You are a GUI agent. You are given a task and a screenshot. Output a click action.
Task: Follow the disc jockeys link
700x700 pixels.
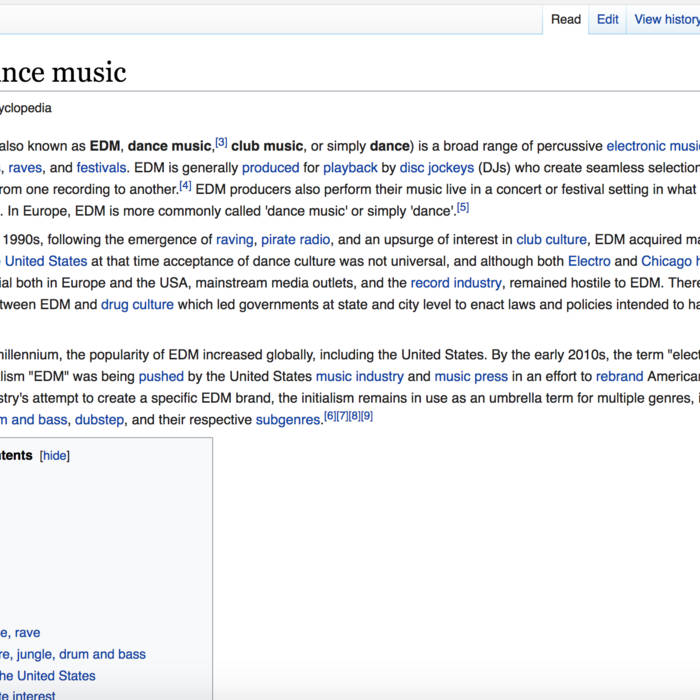tap(437, 168)
